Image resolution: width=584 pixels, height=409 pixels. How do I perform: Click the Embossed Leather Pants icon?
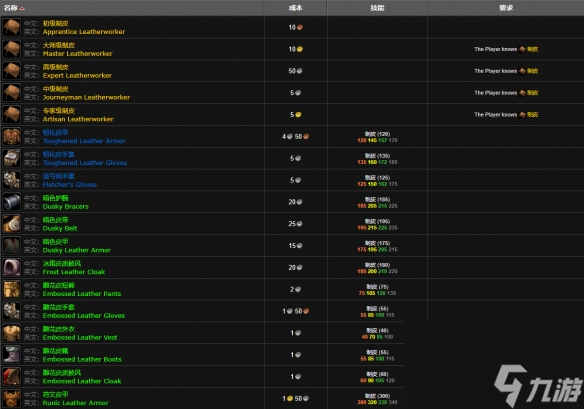(x=12, y=289)
